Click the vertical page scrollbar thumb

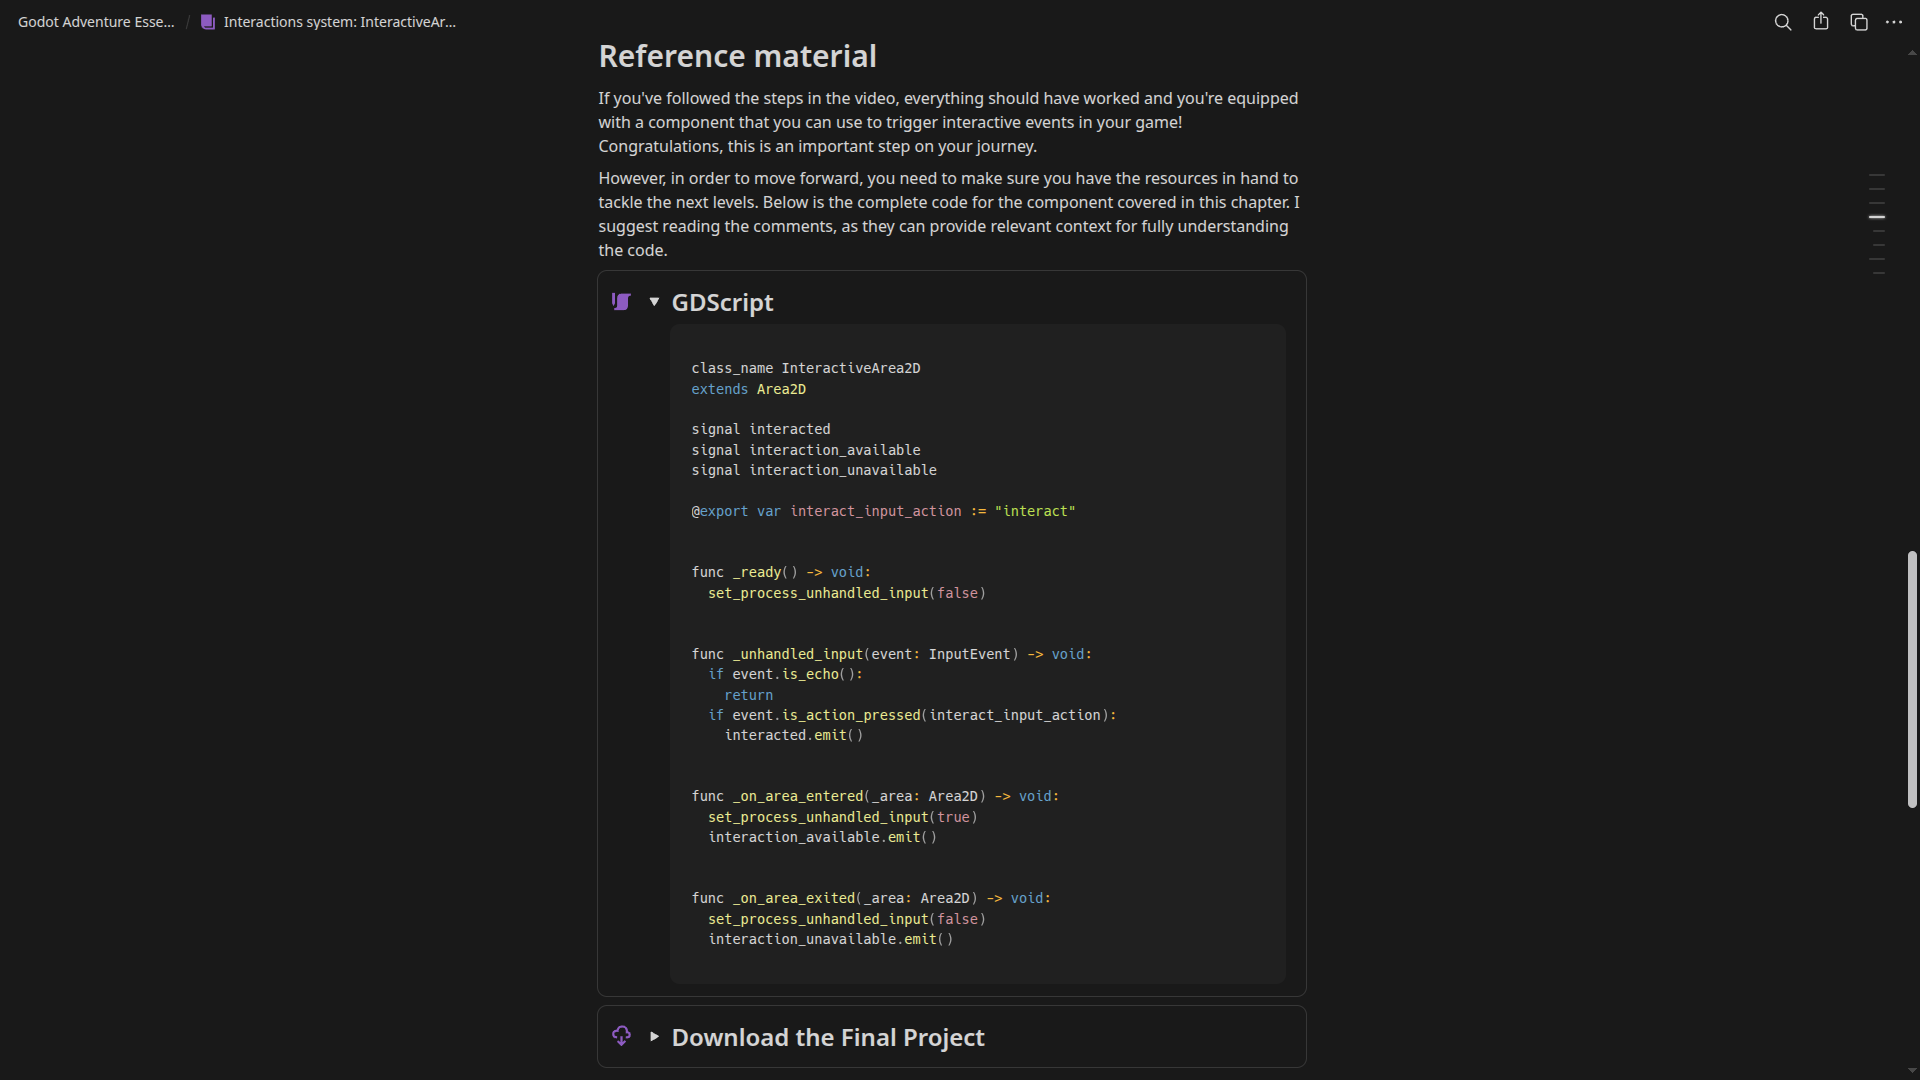pyautogui.click(x=1912, y=679)
